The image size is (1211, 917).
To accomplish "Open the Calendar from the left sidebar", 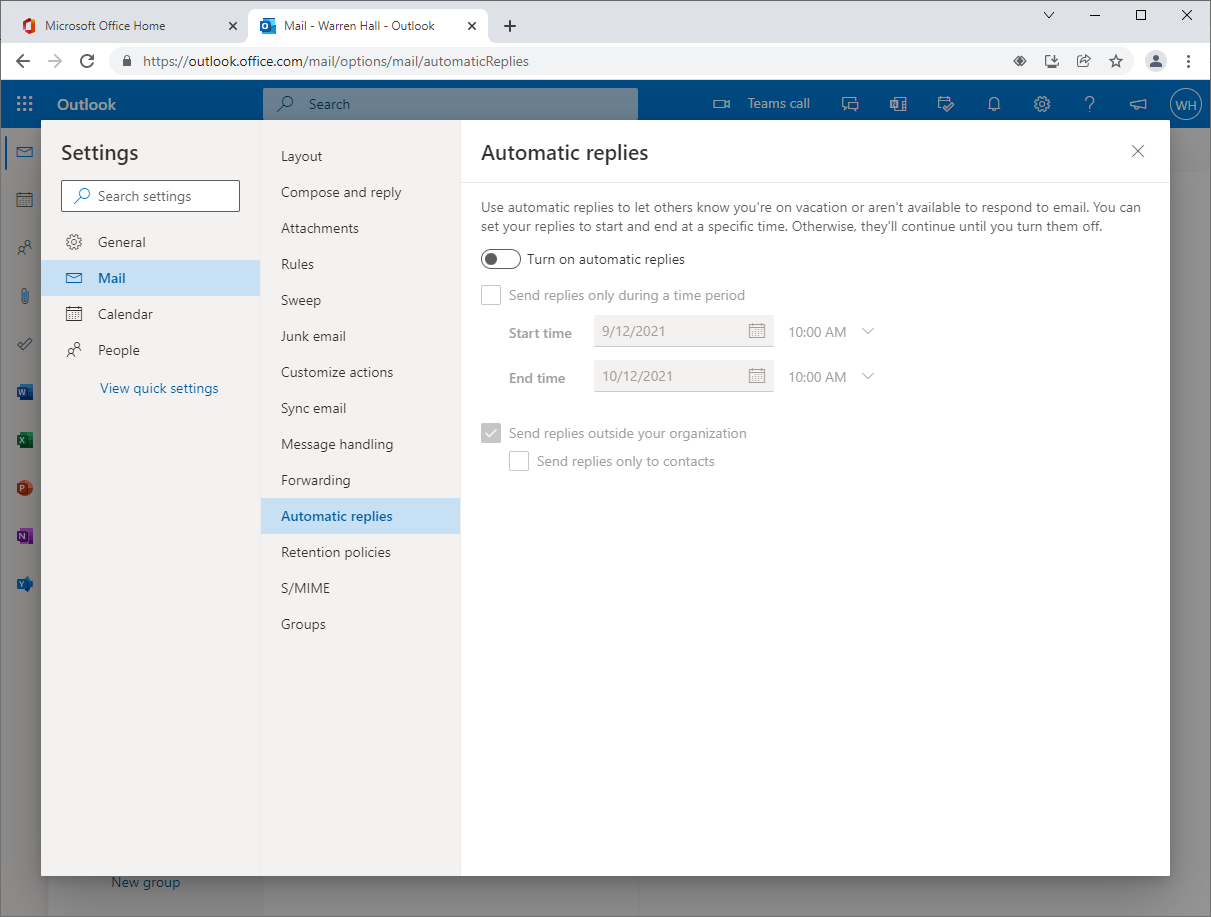I will (x=24, y=200).
